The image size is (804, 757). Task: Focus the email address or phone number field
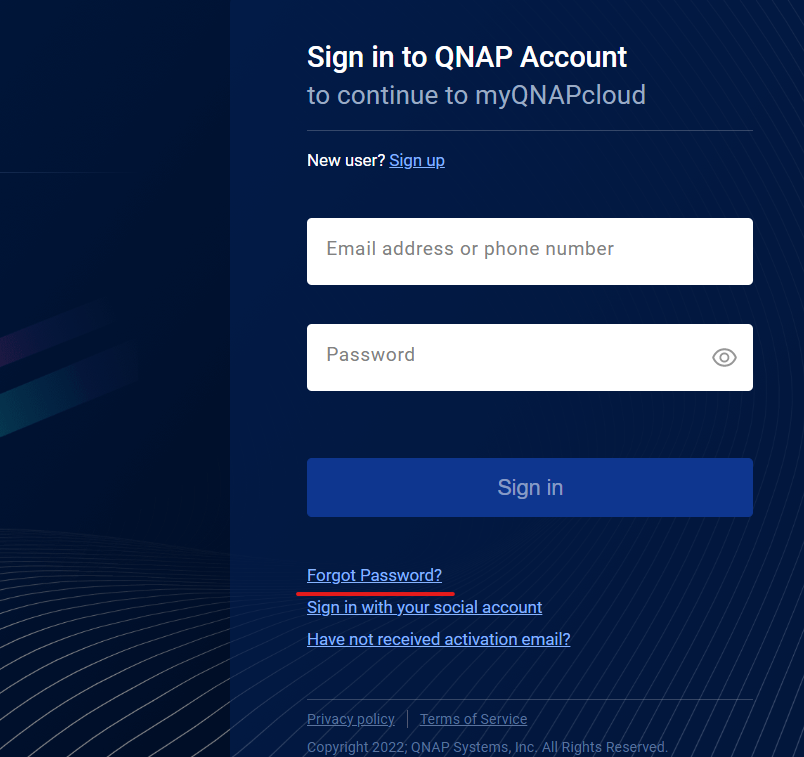(x=529, y=251)
